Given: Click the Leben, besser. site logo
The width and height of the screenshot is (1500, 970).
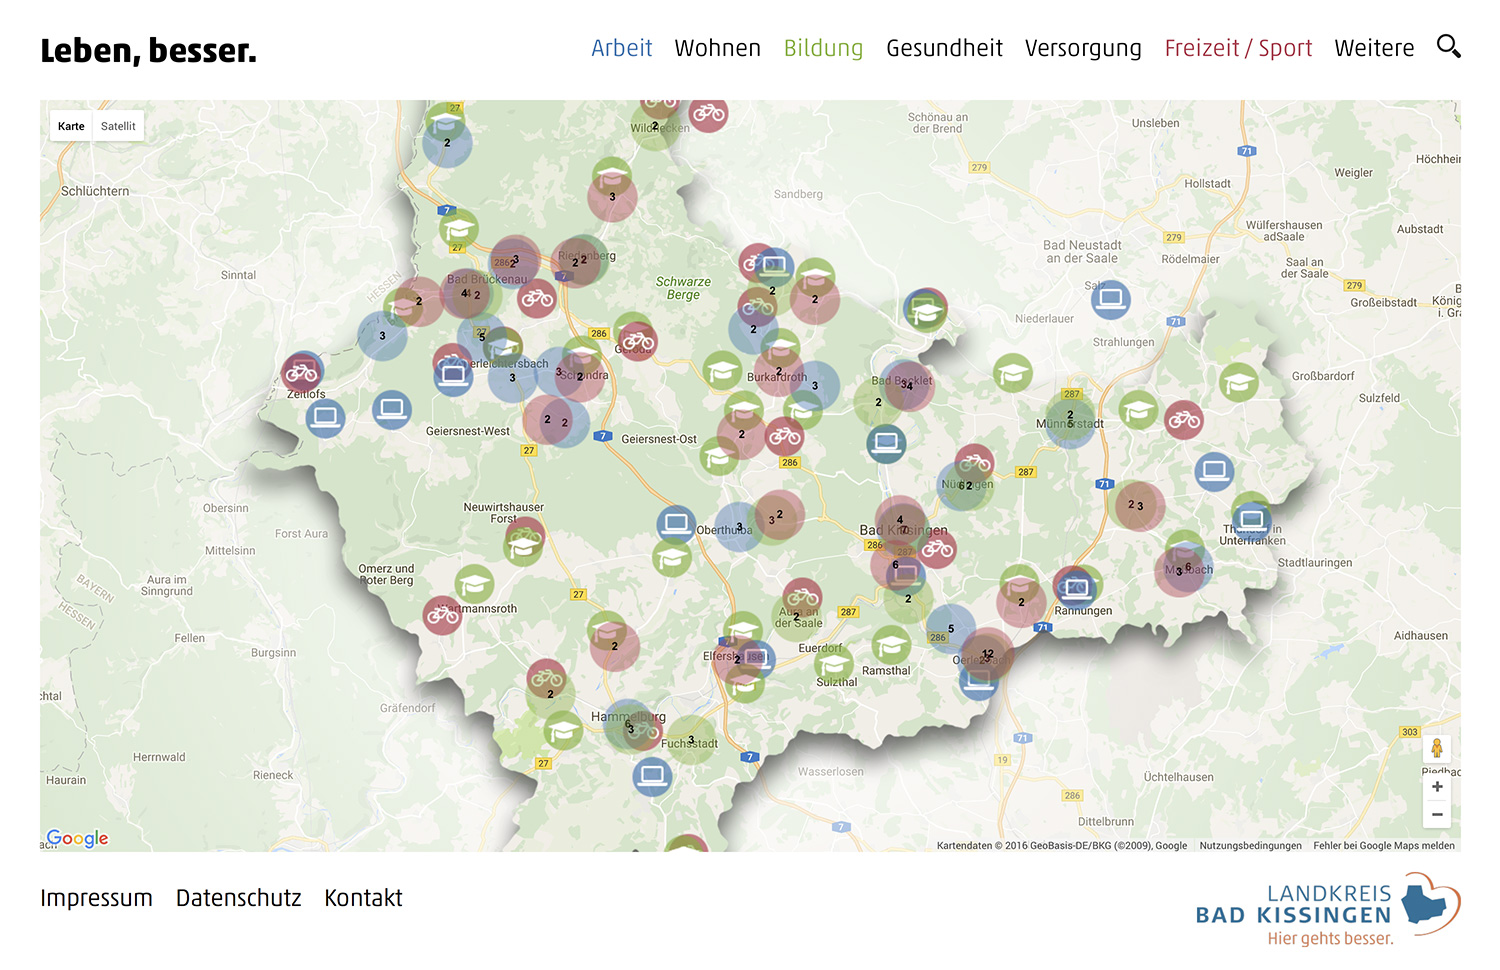Looking at the screenshot, I should click(x=148, y=50).
